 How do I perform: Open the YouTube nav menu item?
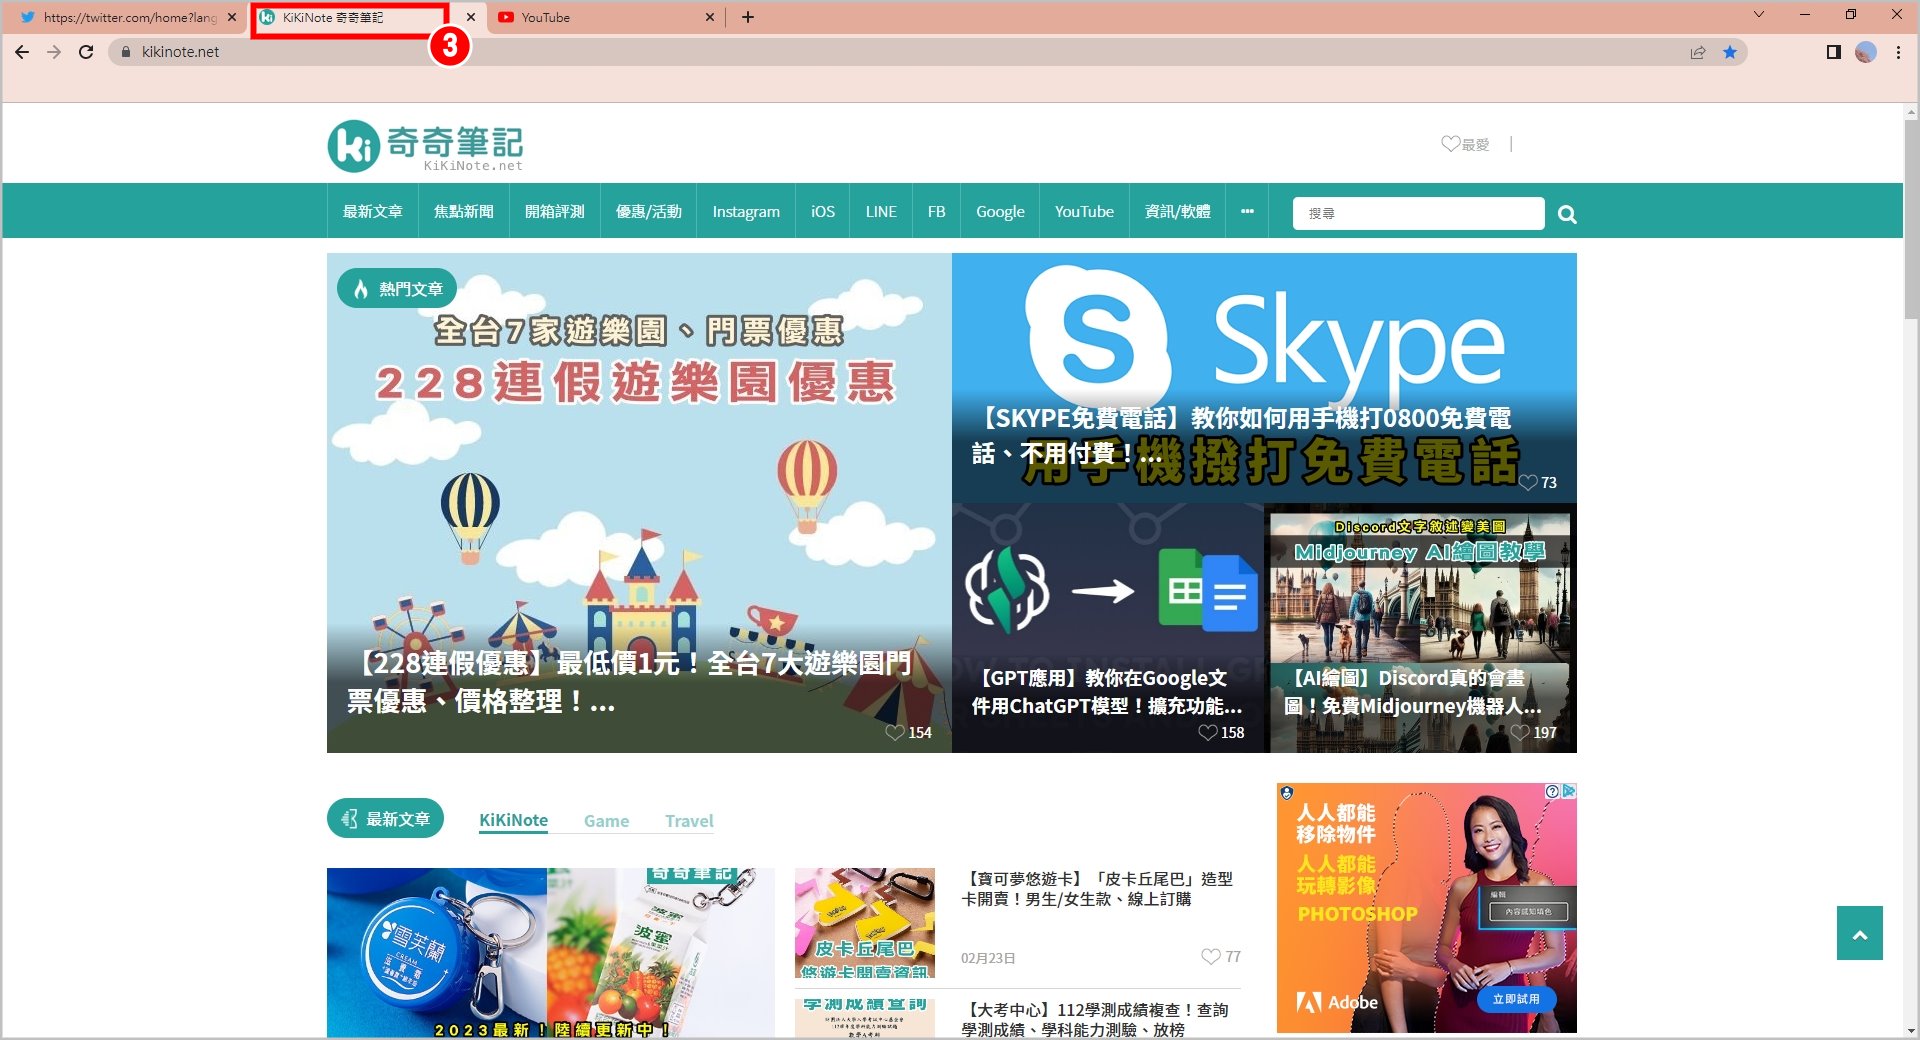1084,211
